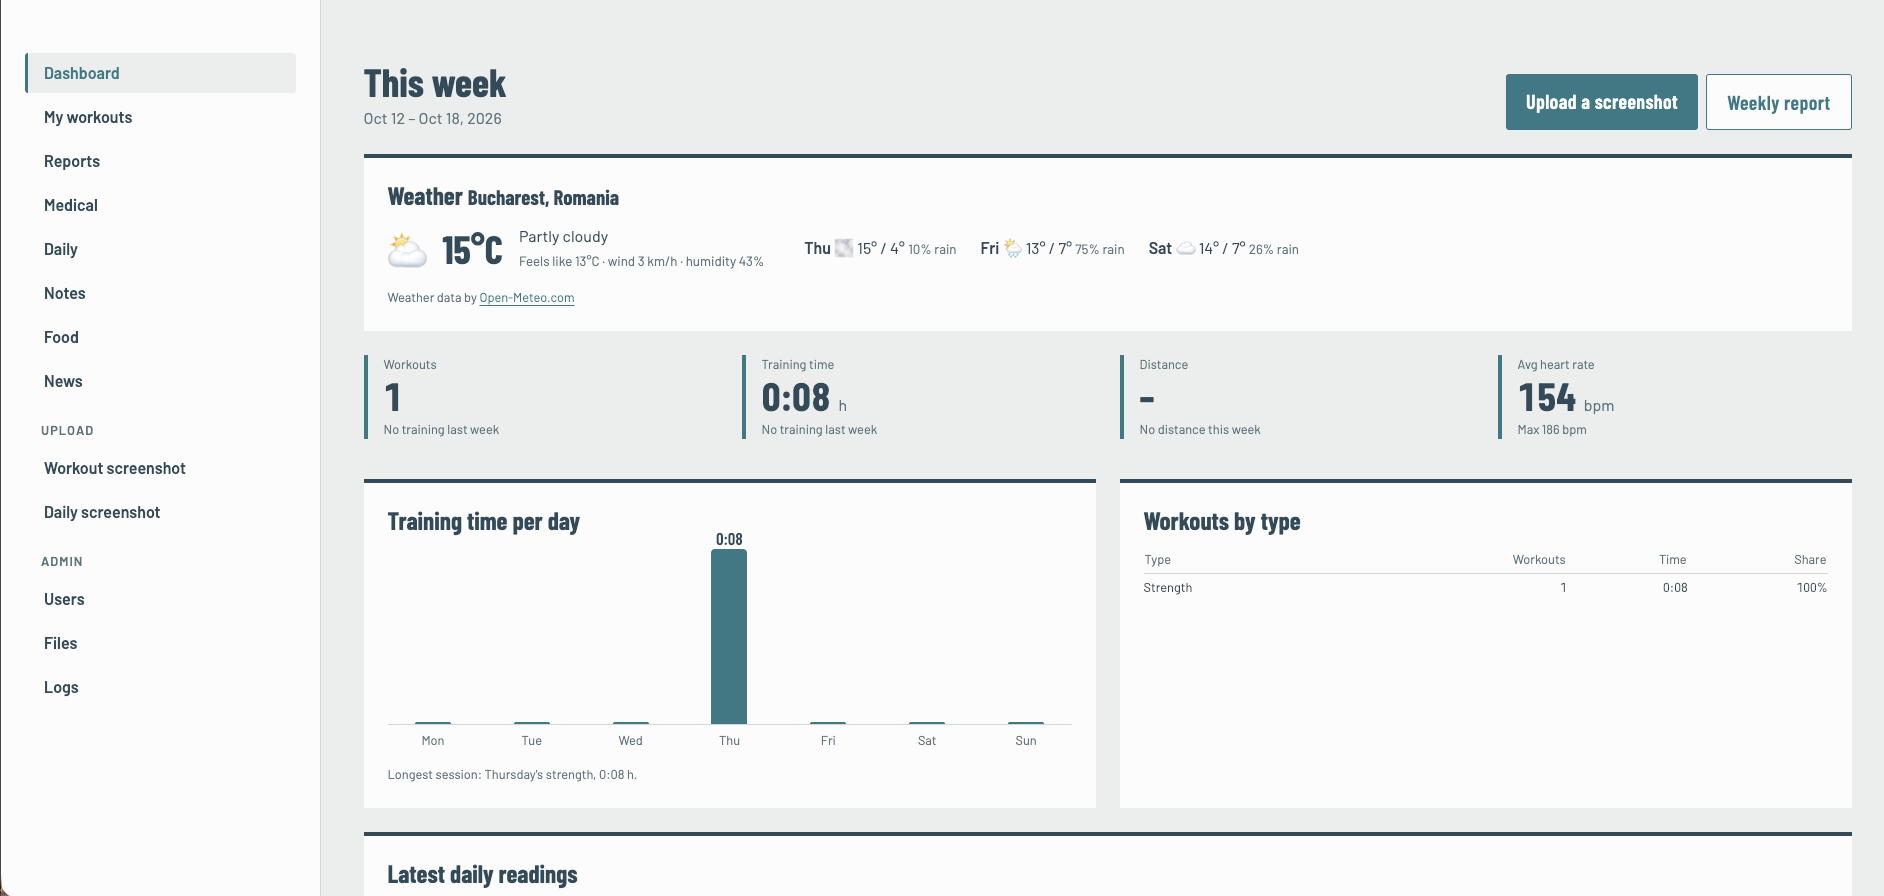View the admin Logs page
Image resolution: width=1884 pixels, height=896 pixels.
(160, 687)
